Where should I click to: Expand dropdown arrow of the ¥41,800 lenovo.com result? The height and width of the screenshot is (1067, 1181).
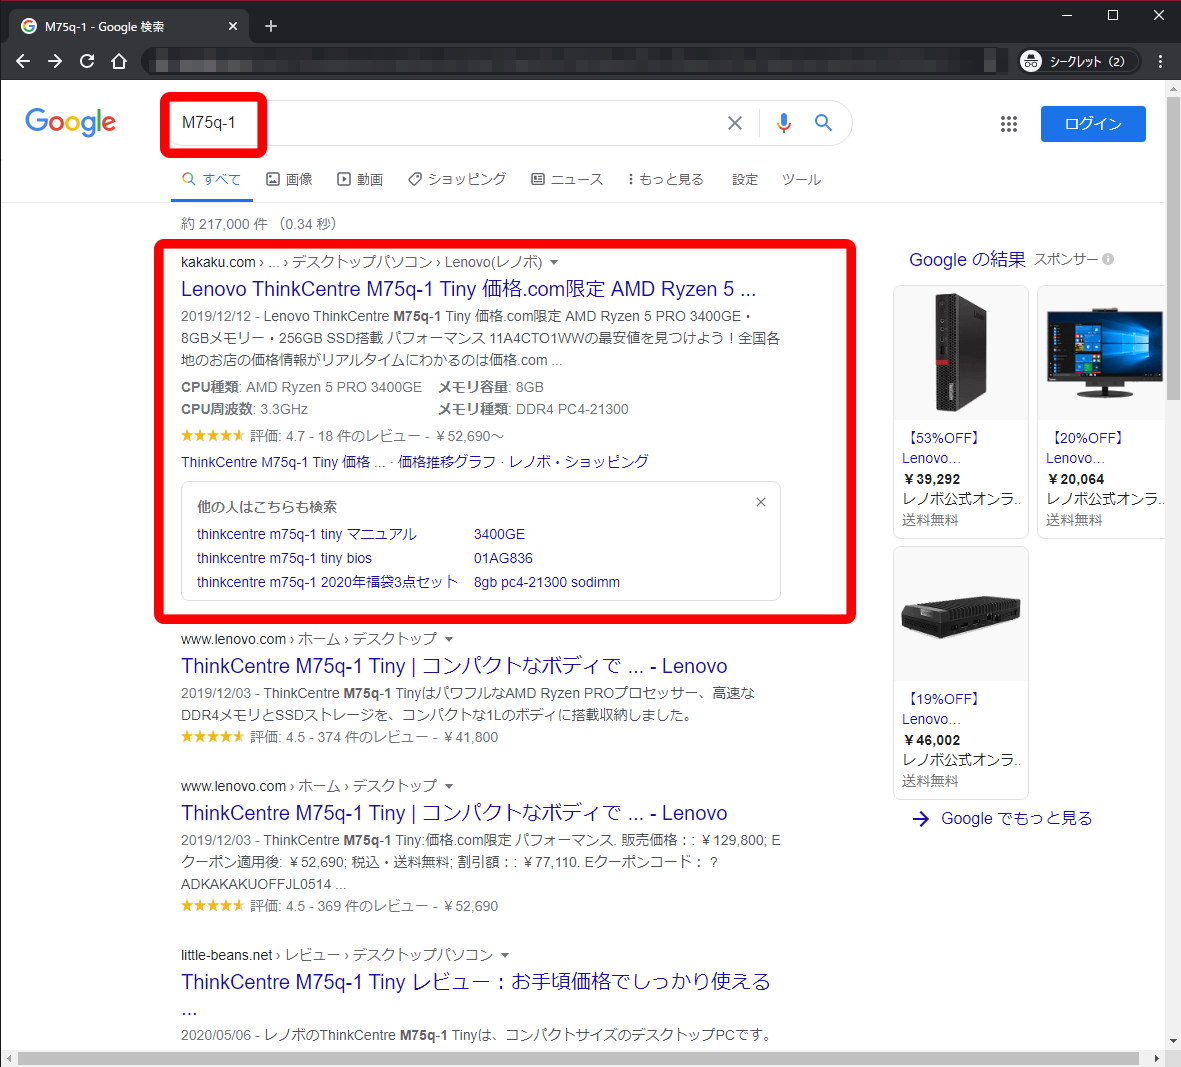449,639
